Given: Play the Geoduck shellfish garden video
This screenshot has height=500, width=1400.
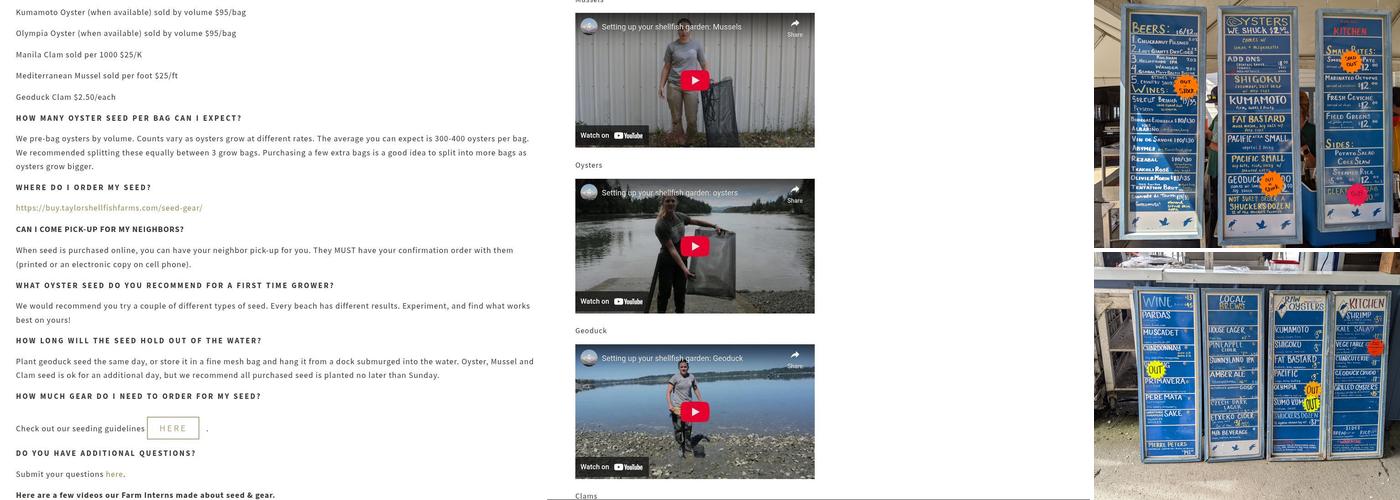Looking at the screenshot, I should 694,412.
